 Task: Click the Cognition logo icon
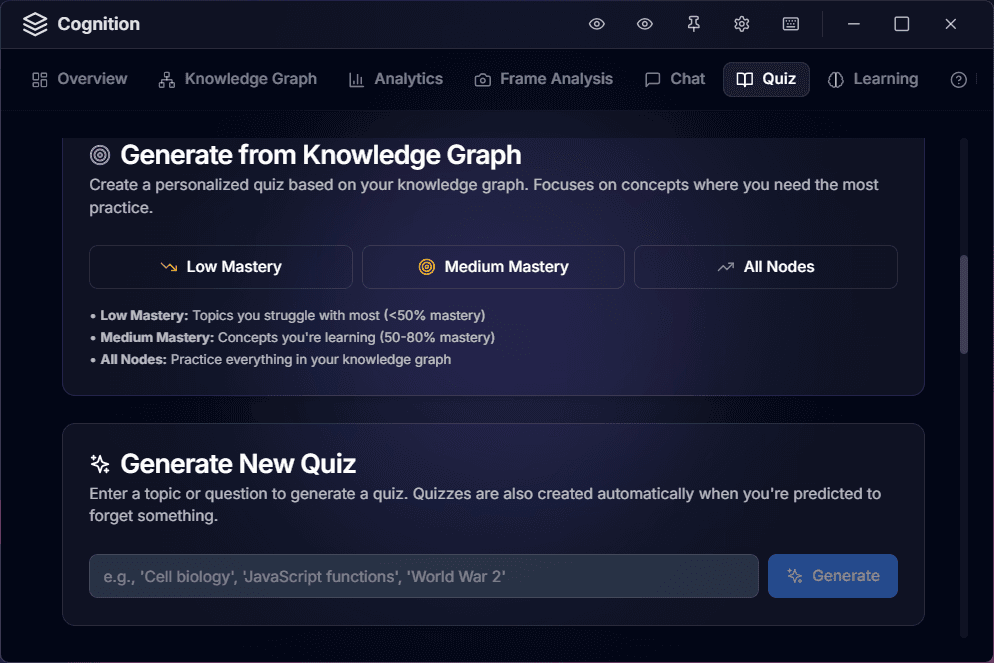tap(35, 24)
